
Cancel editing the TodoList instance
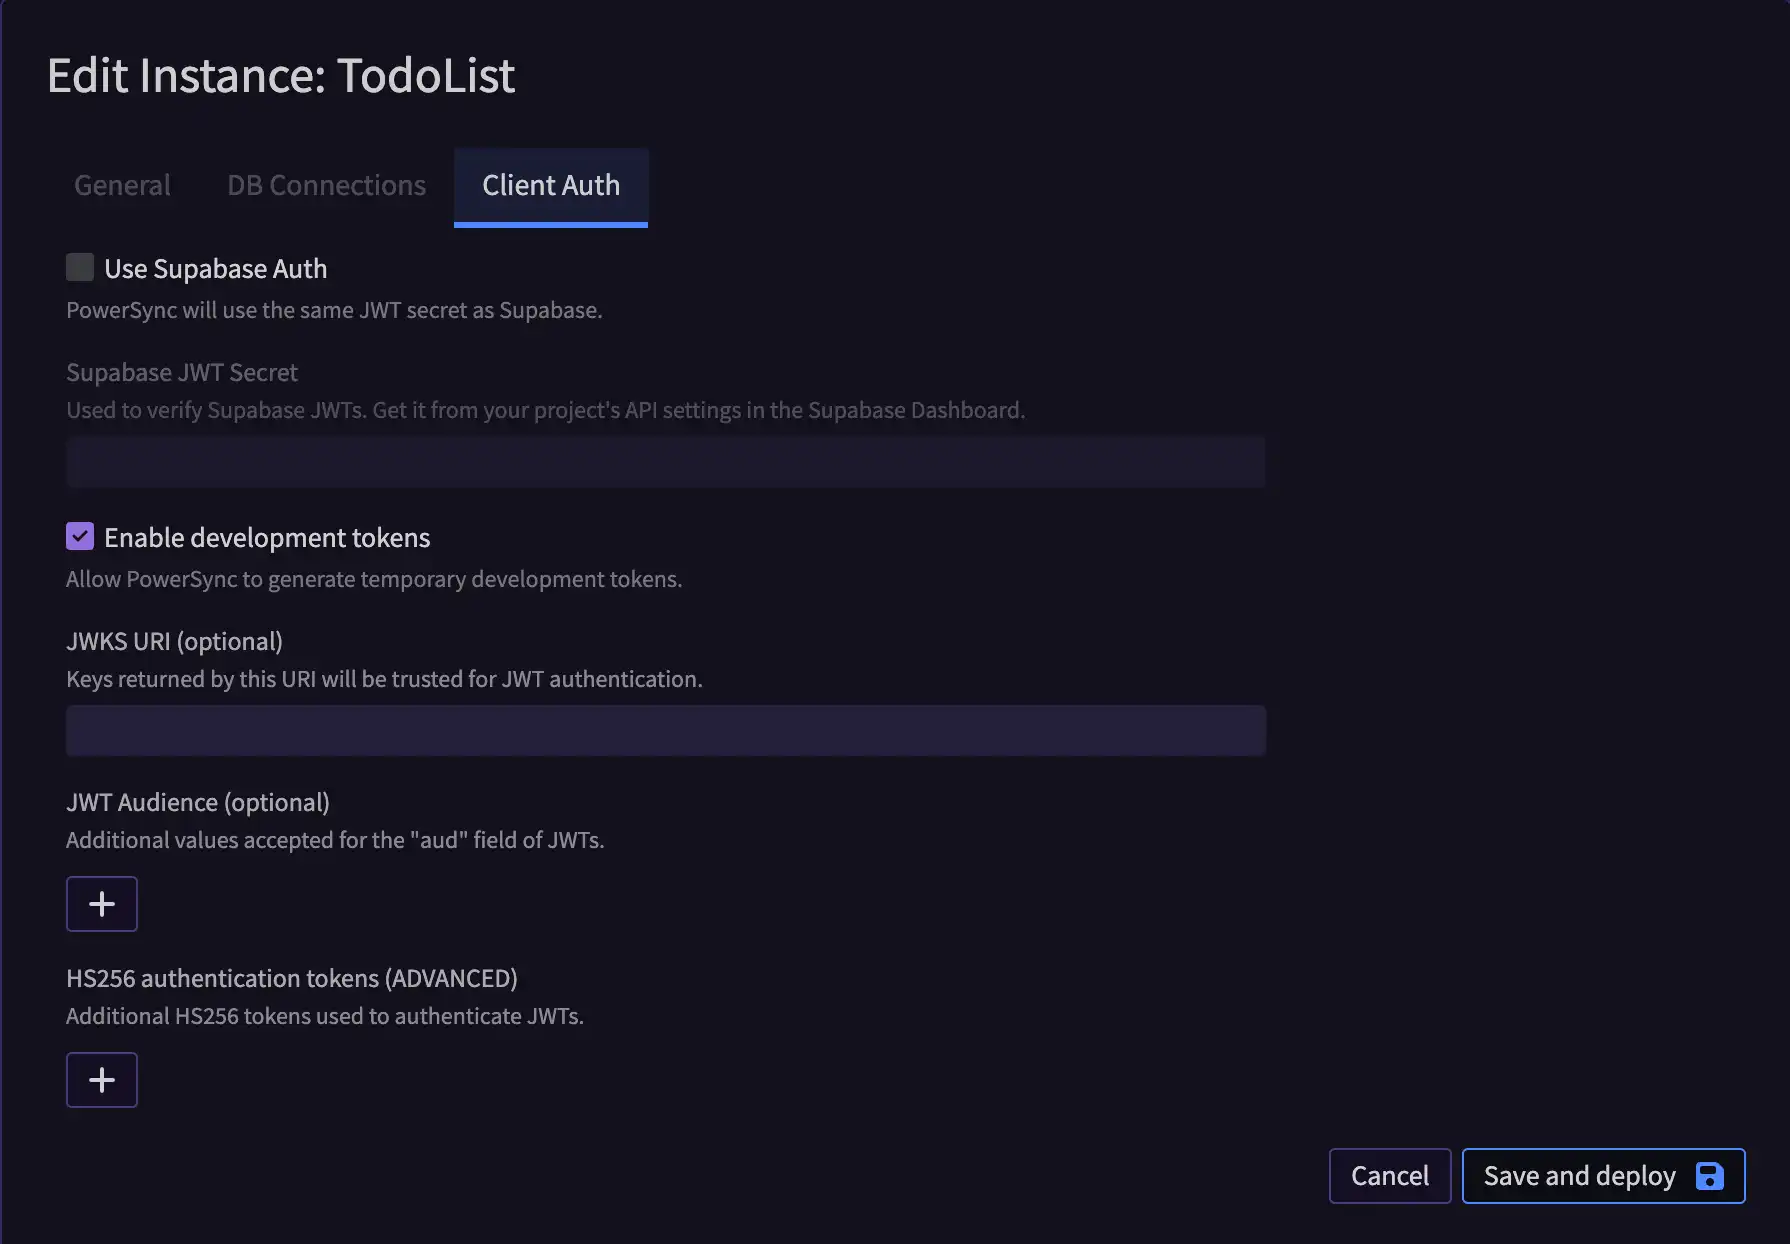1389,1176
